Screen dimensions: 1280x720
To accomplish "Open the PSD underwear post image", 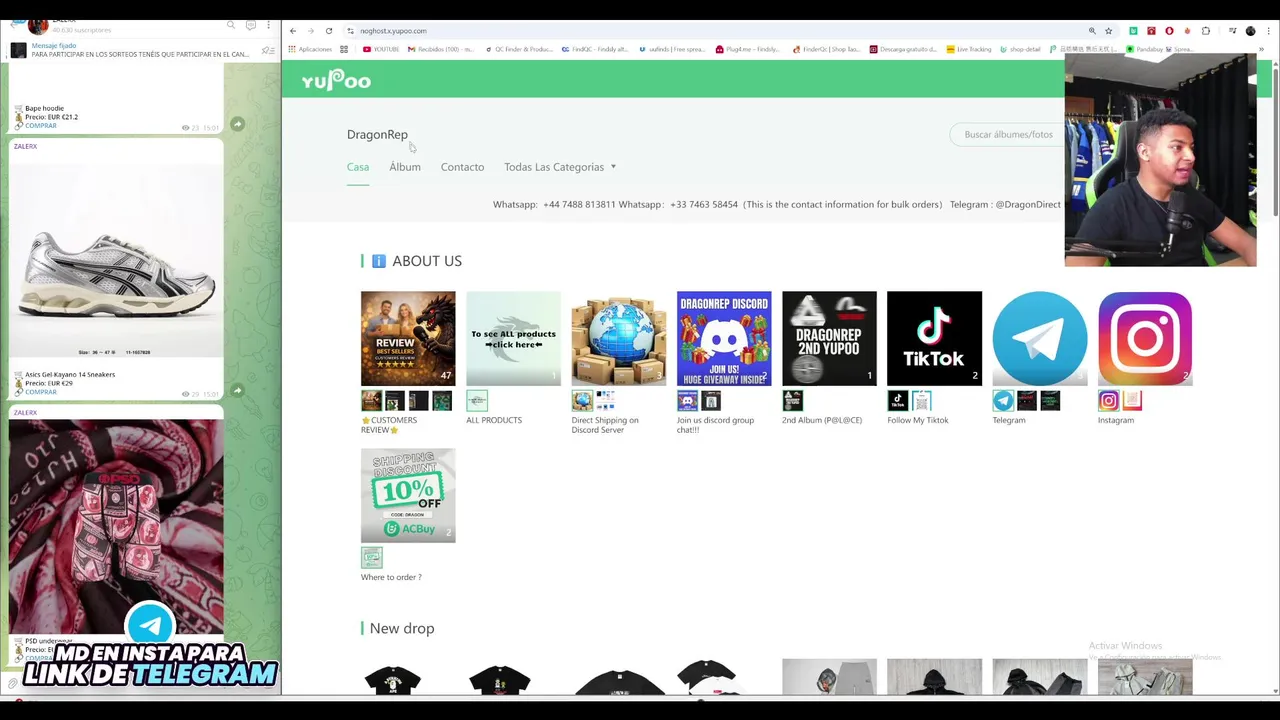I will pos(117,525).
